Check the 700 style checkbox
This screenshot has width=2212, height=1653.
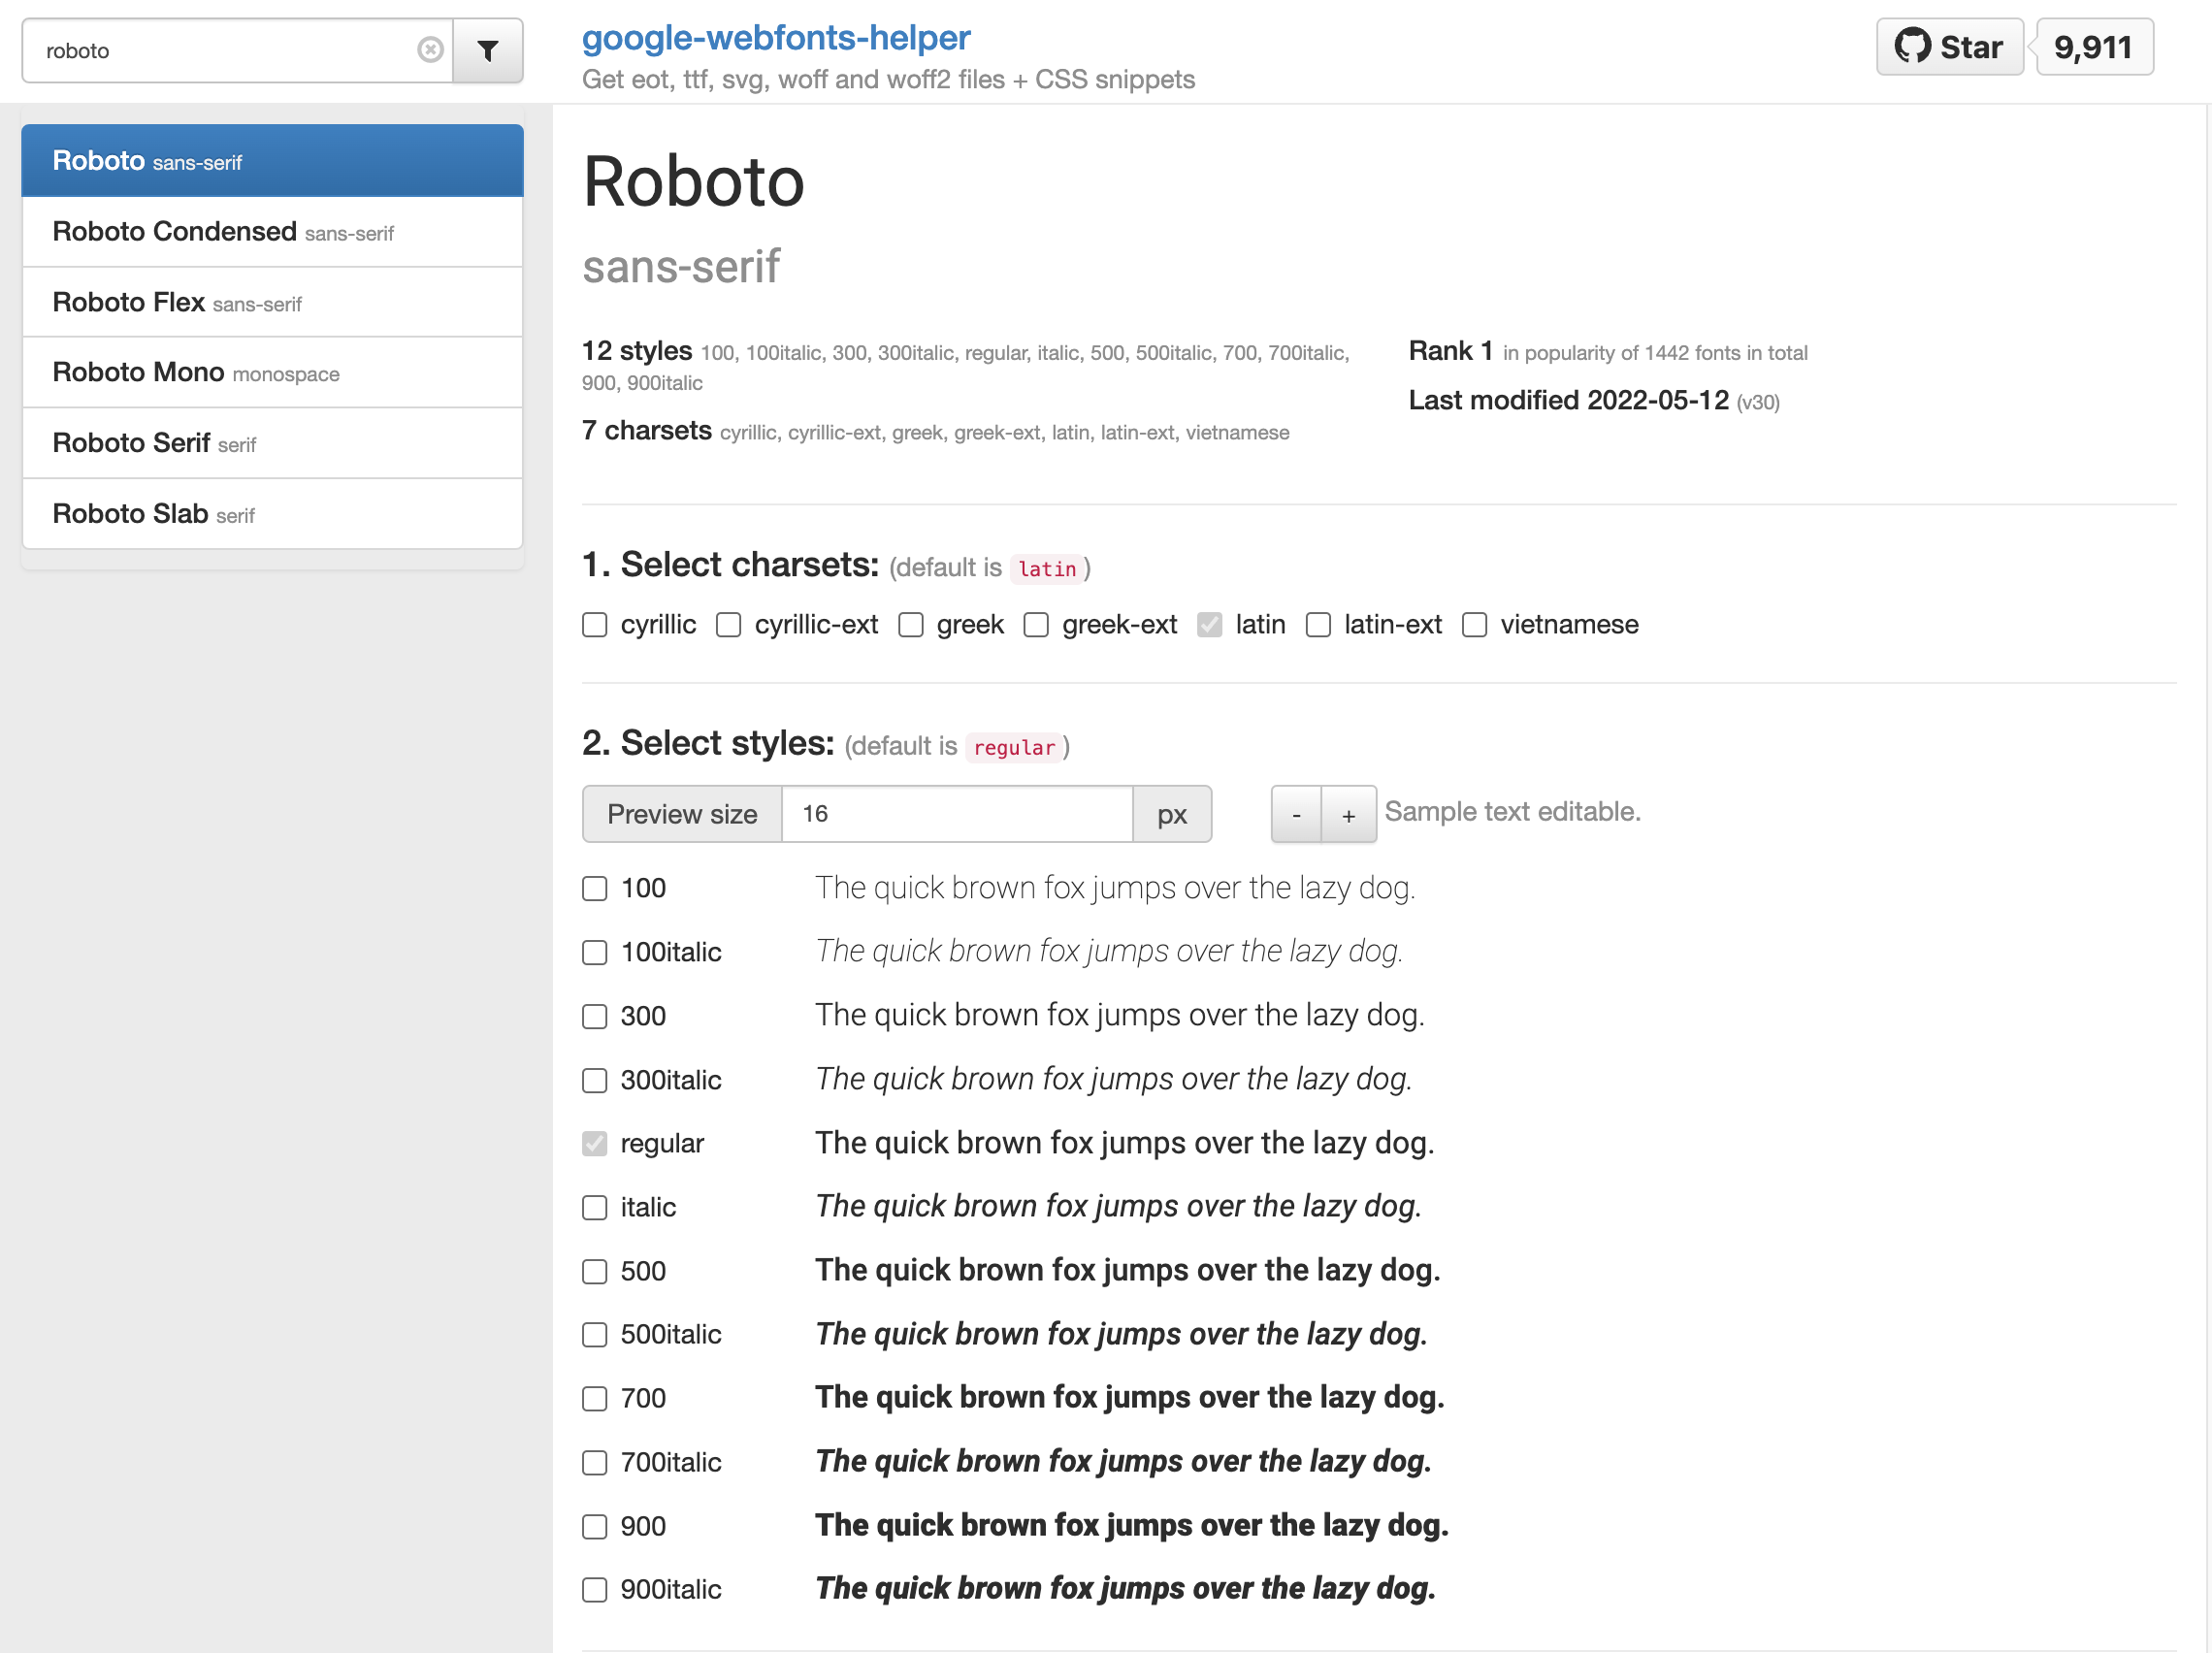[x=595, y=1399]
